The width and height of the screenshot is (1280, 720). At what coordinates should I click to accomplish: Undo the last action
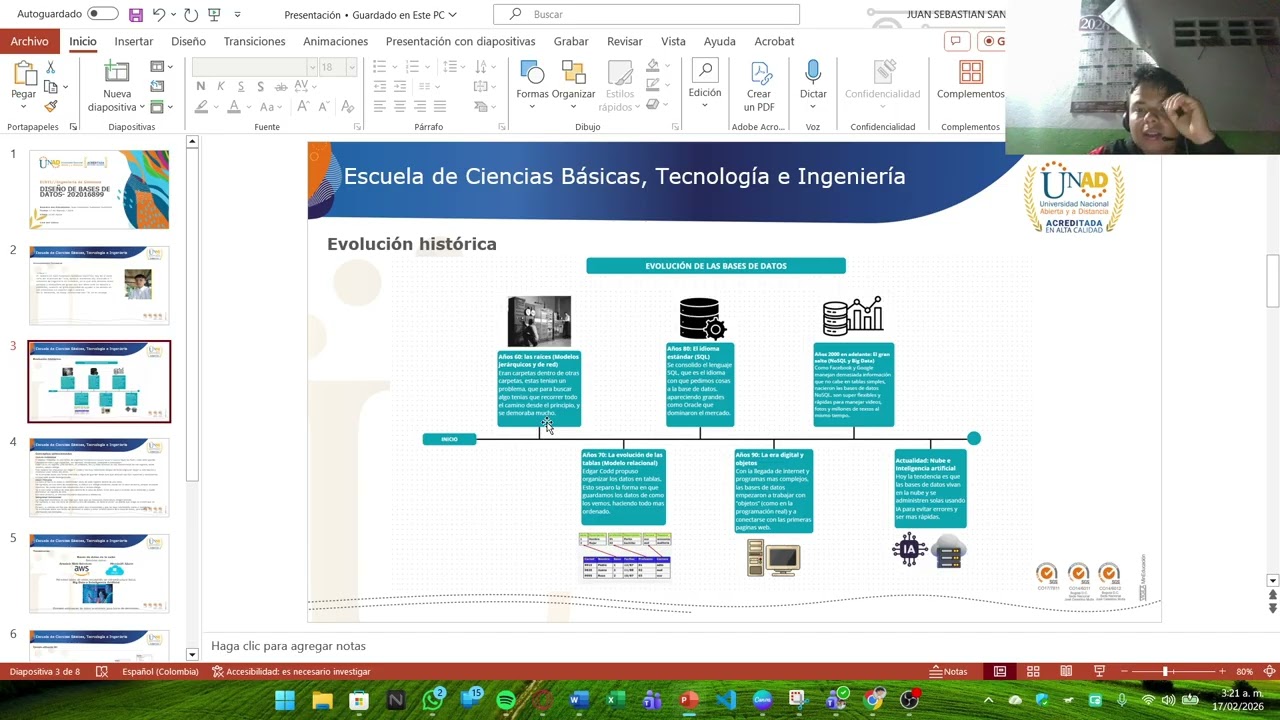(x=159, y=15)
